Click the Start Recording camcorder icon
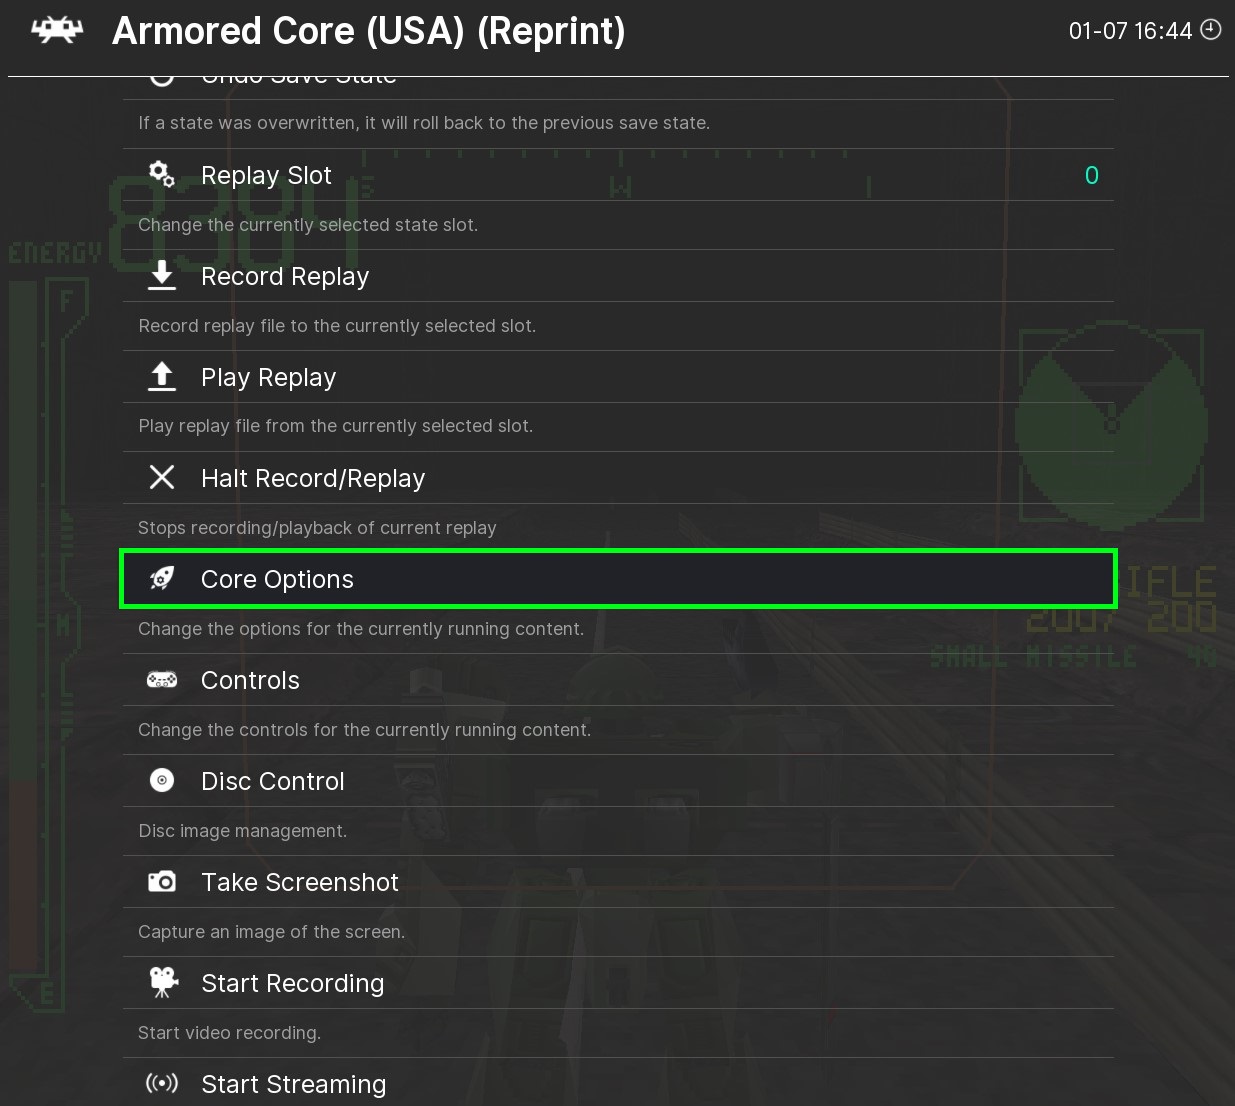 [x=162, y=983]
